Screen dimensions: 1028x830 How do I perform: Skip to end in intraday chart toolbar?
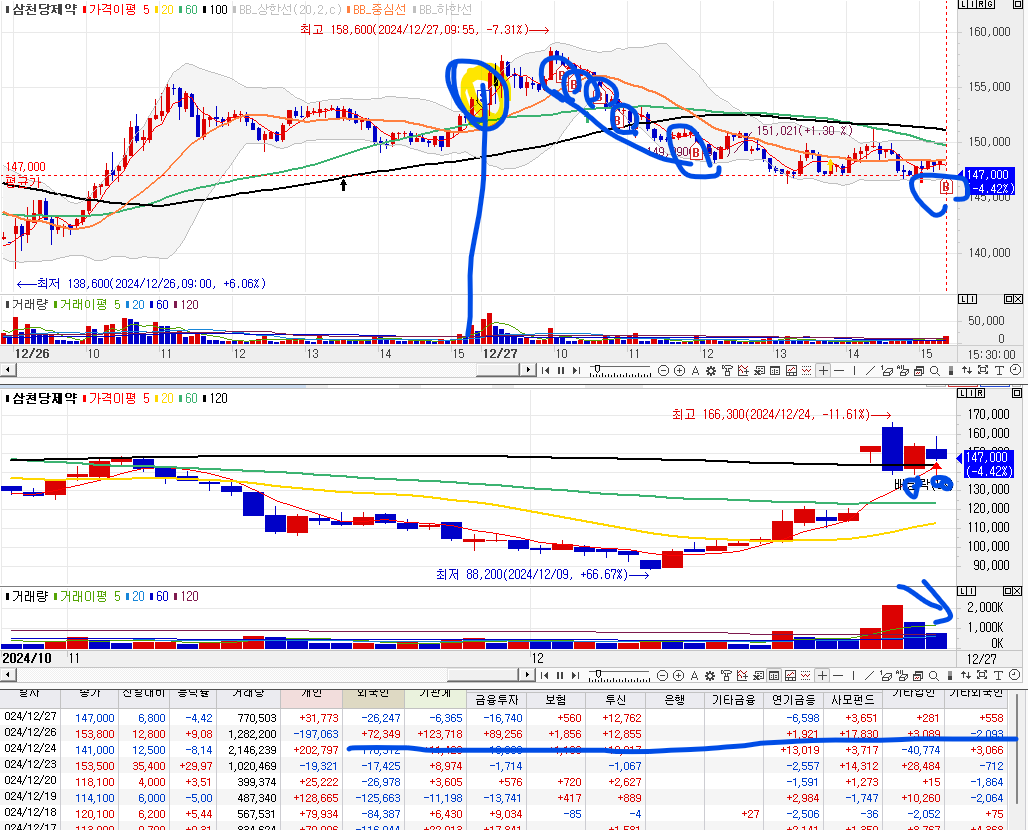576,370
